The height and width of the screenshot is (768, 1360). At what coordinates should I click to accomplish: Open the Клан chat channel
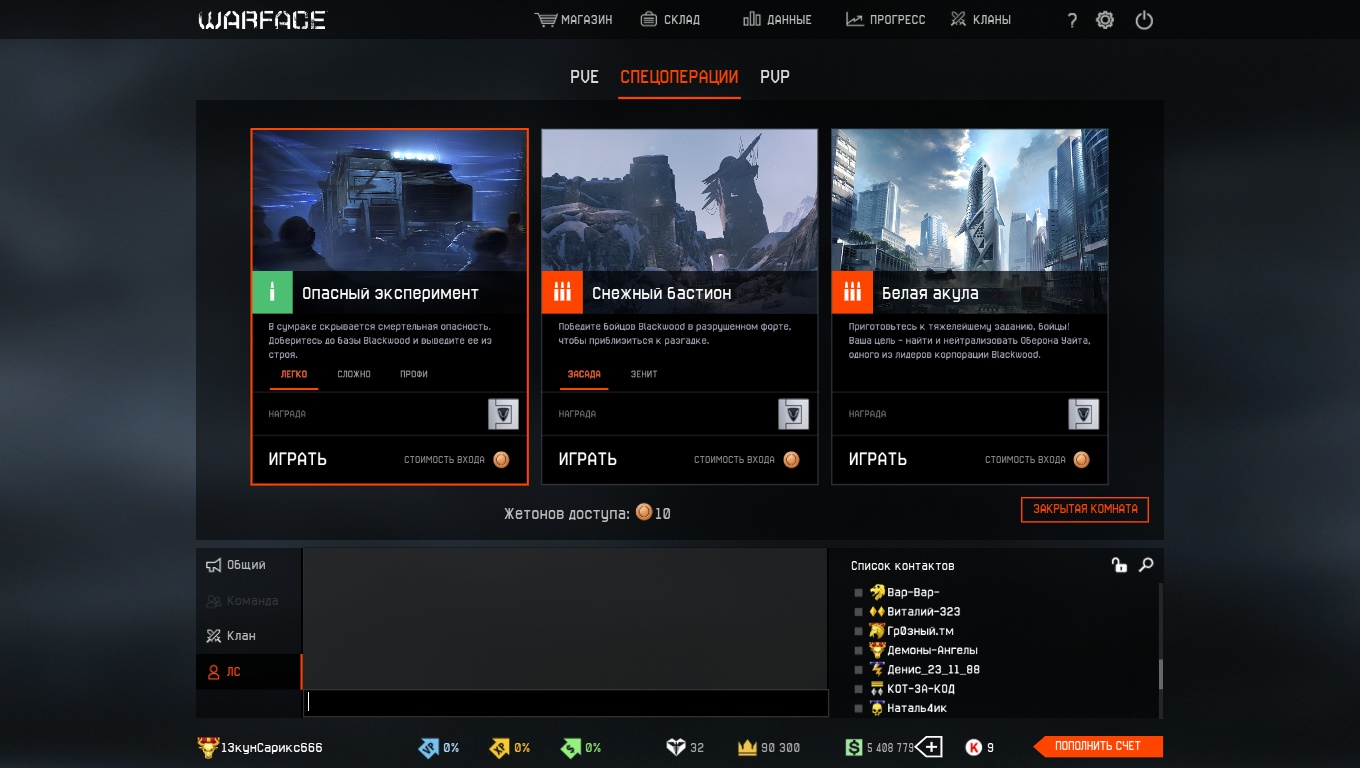pos(249,636)
